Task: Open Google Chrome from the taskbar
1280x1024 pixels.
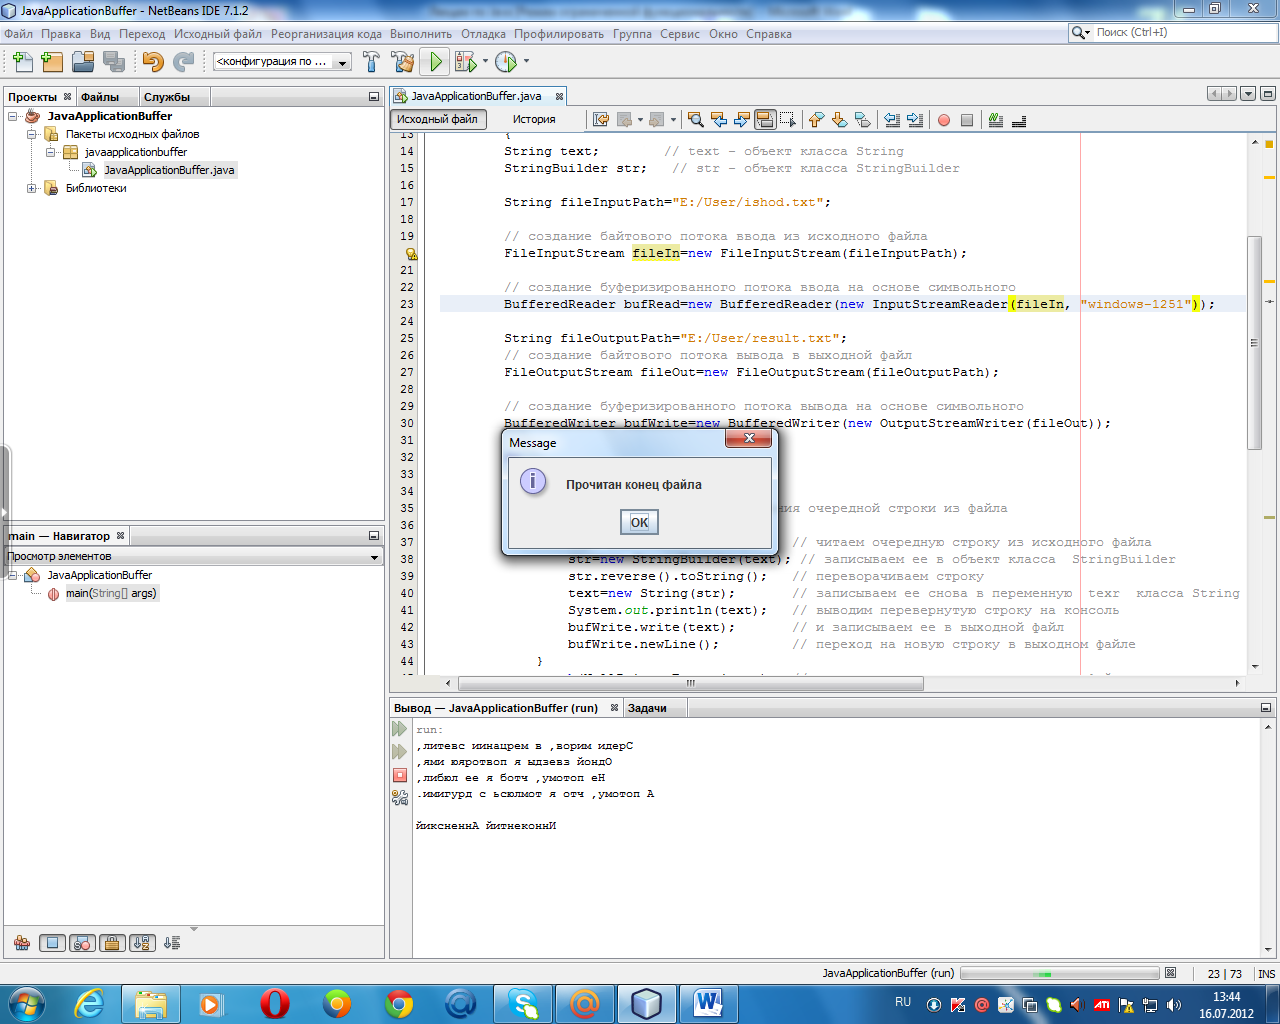Action: tap(399, 1003)
